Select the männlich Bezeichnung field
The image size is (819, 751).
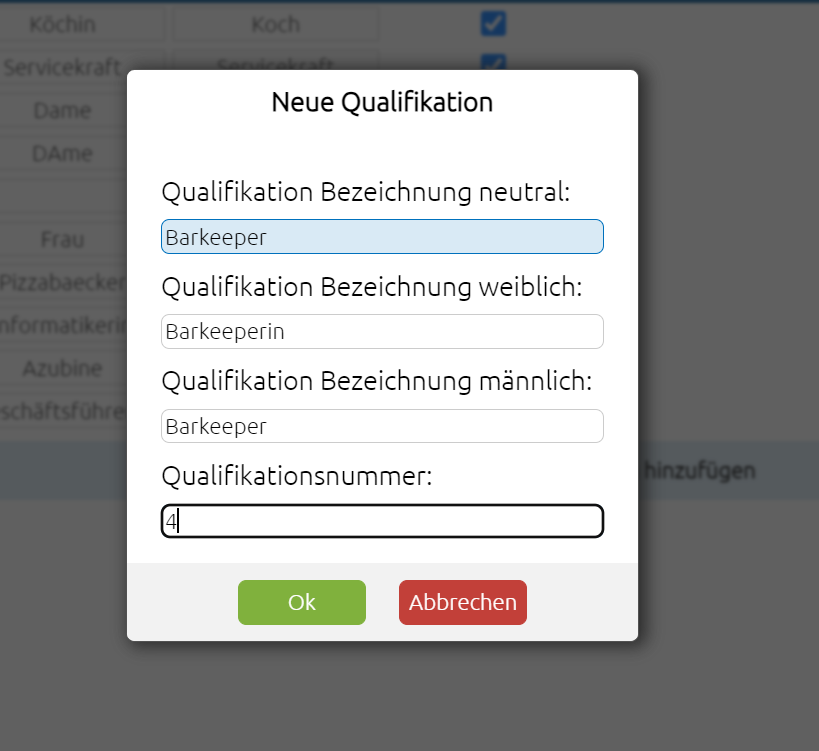(x=382, y=426)
